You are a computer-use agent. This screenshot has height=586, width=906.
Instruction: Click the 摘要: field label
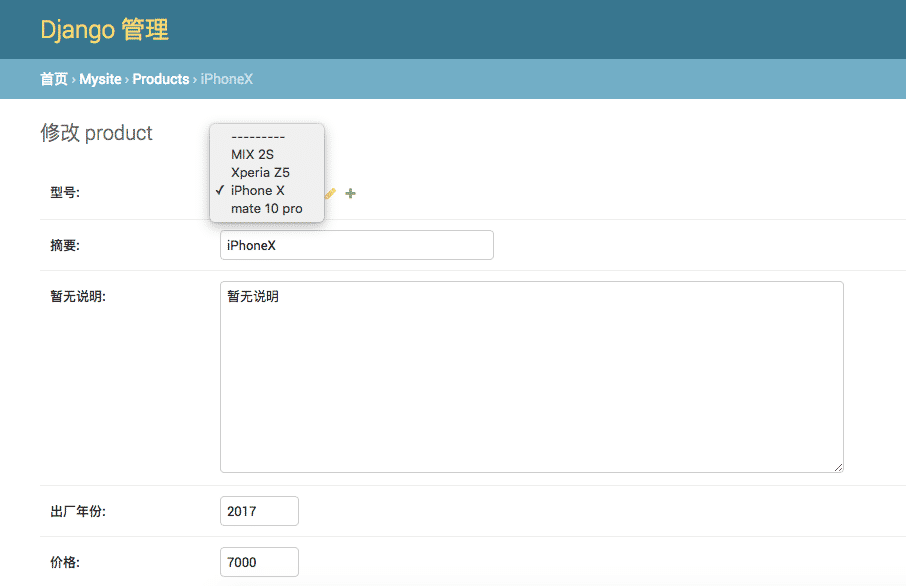(65, 245)
